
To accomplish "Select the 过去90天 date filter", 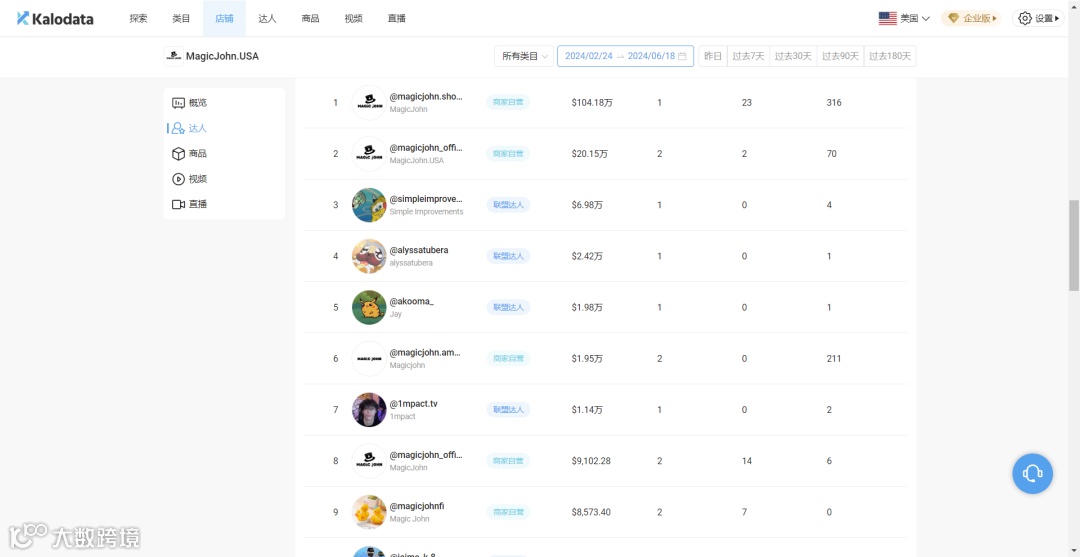I will [840, 56].
